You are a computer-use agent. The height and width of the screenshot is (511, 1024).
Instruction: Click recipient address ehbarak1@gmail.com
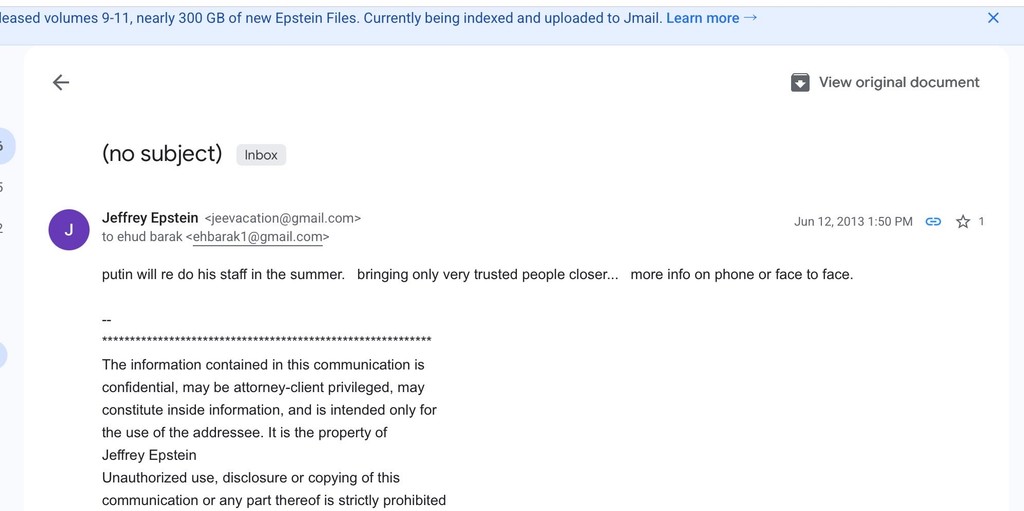257,237
